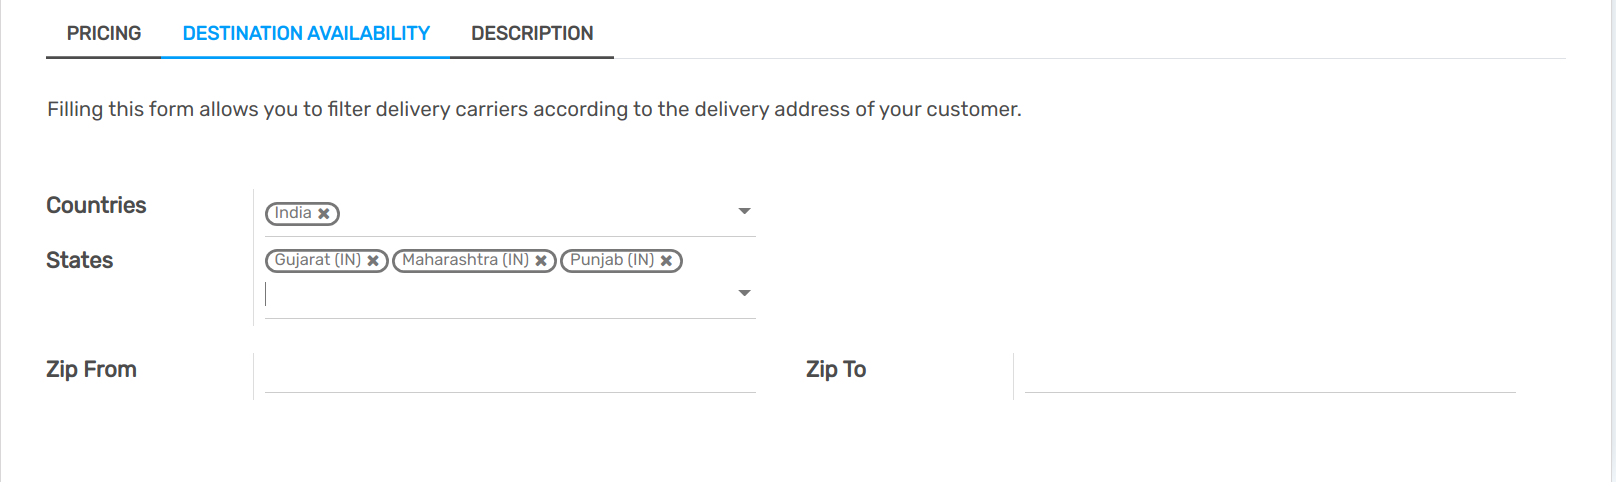
Task: Click the Gujarat (IN) tag text
Action: pos(317,260)
